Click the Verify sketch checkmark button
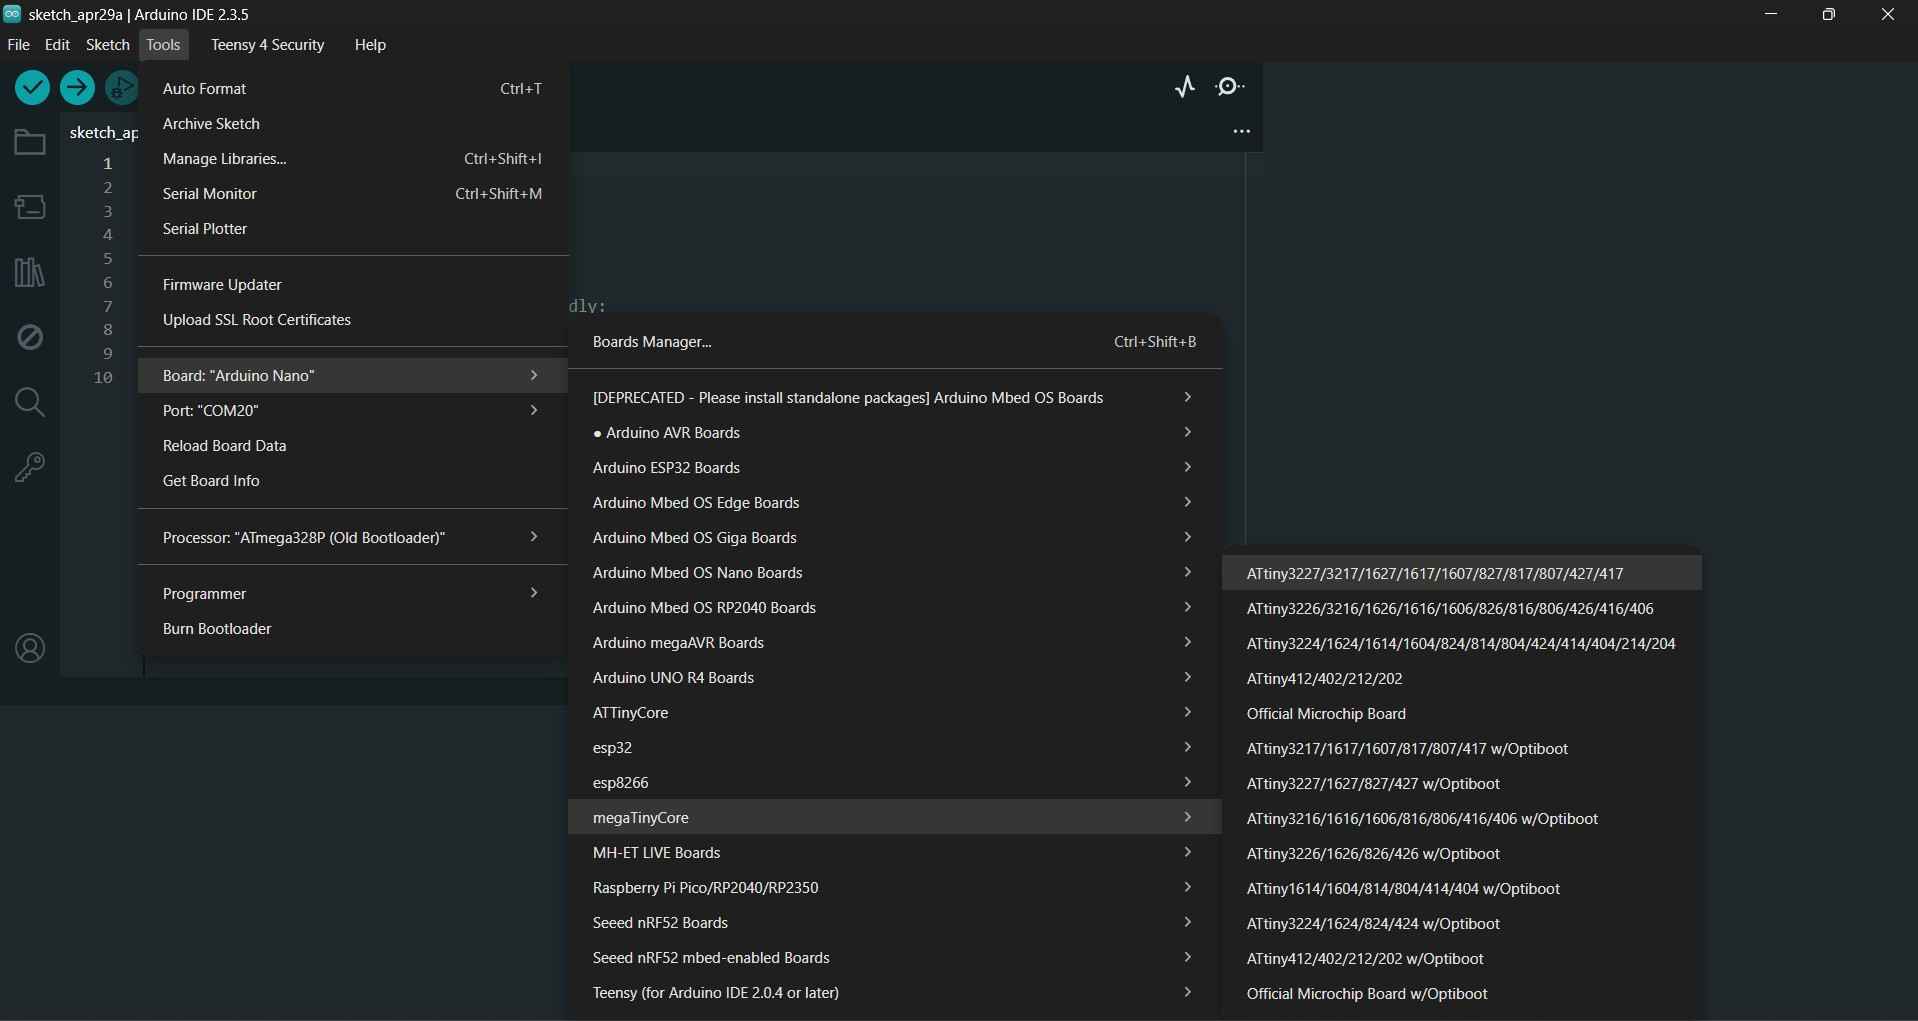The width and height of the screenshot is (1918, 1021). point(32,88)
